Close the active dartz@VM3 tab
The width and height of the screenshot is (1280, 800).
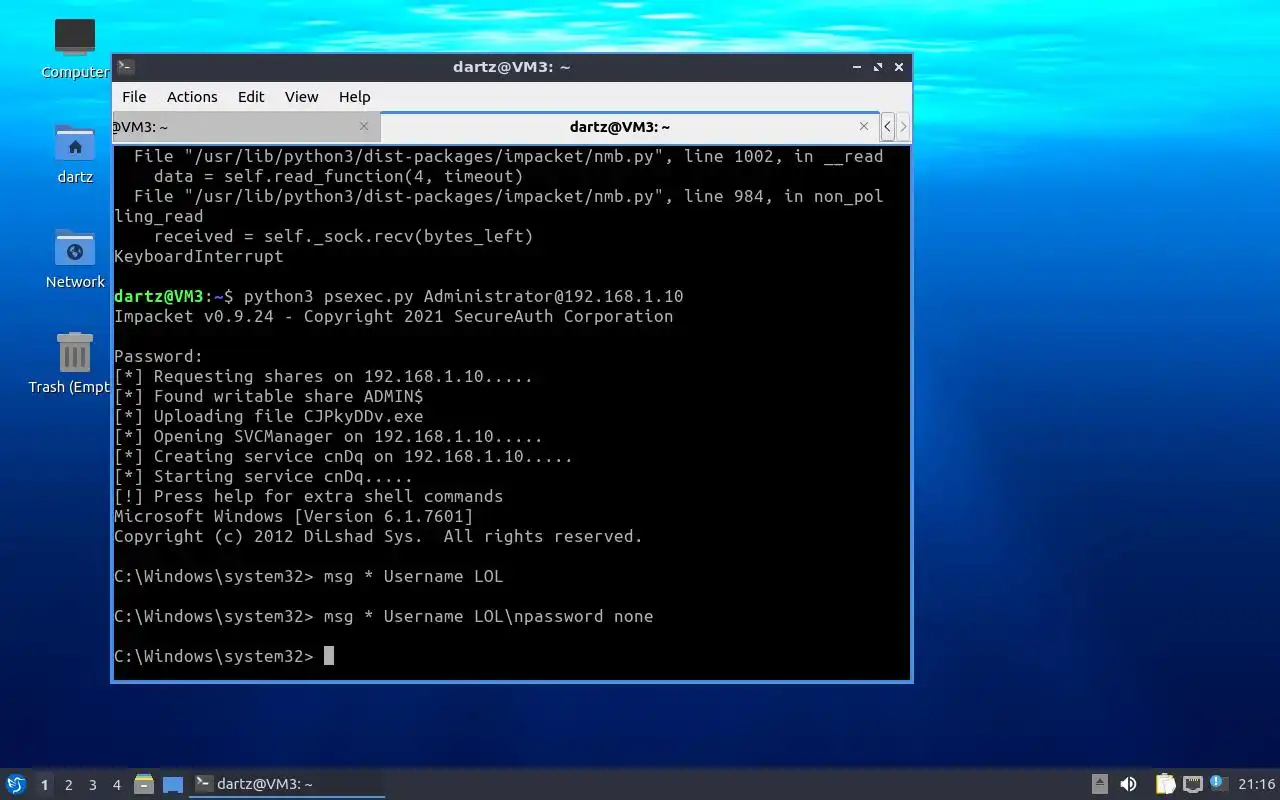pyautogui.click(x=864, y=126)
